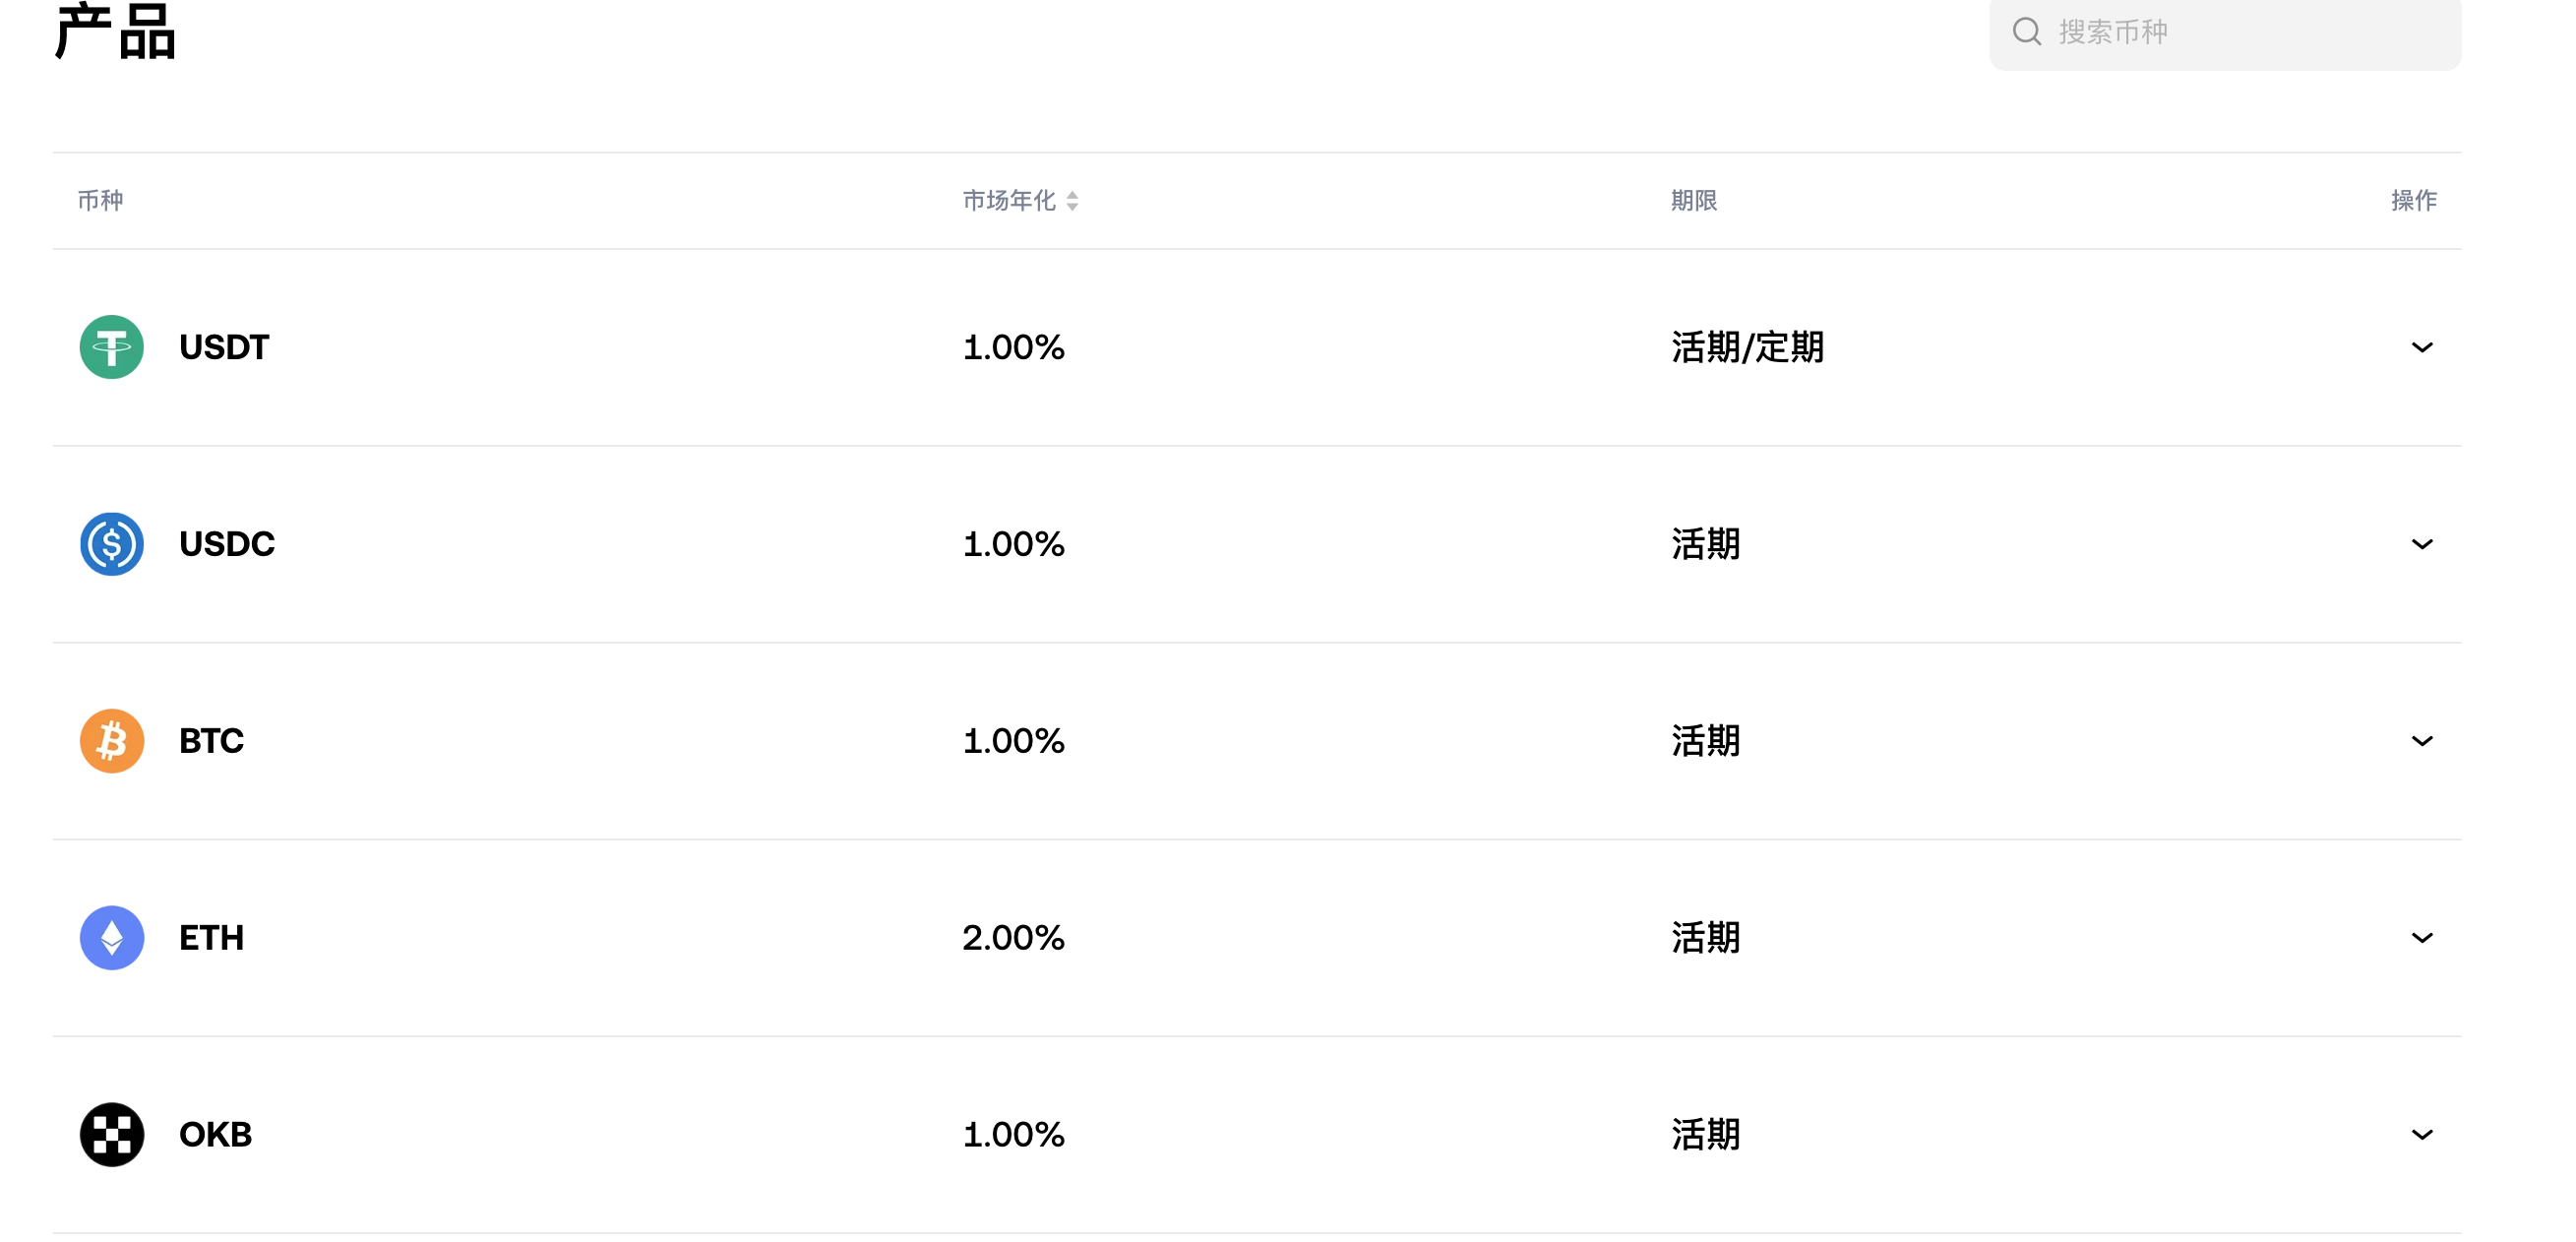This screenshot has width=2576, height=1242.
Task: Select the ETH coin name
Action: 211,938
